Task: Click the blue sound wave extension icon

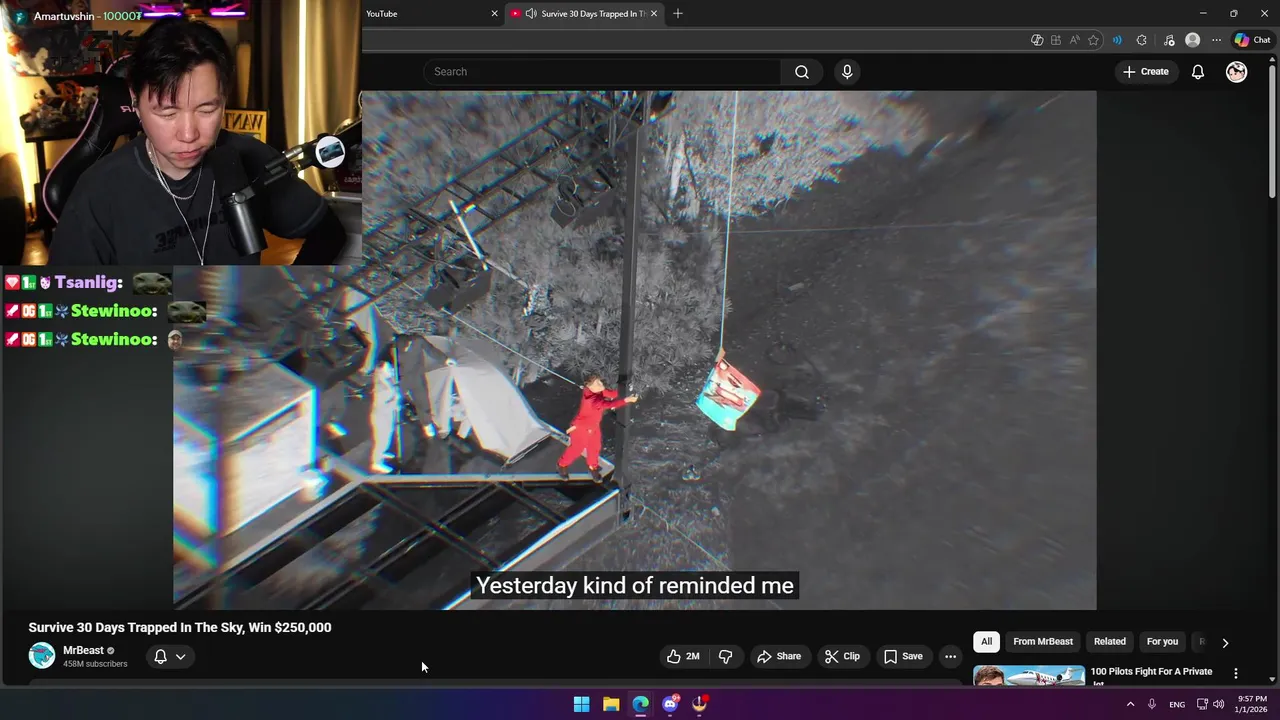Action: coord(1117,40)
